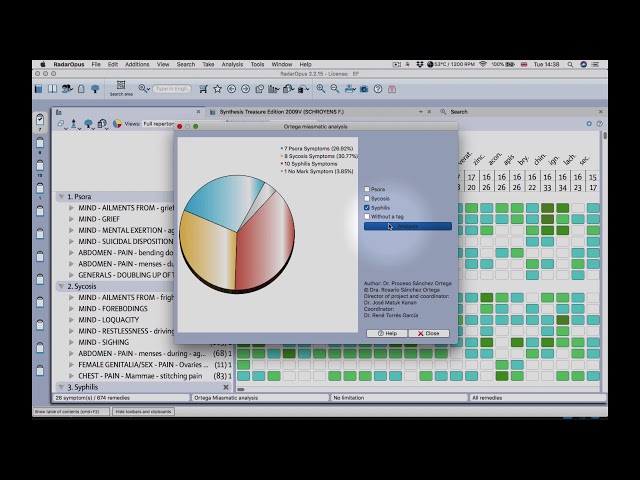640x480 pixels.
Task: Open help with the question mark icon
Action: pos(378,89)
